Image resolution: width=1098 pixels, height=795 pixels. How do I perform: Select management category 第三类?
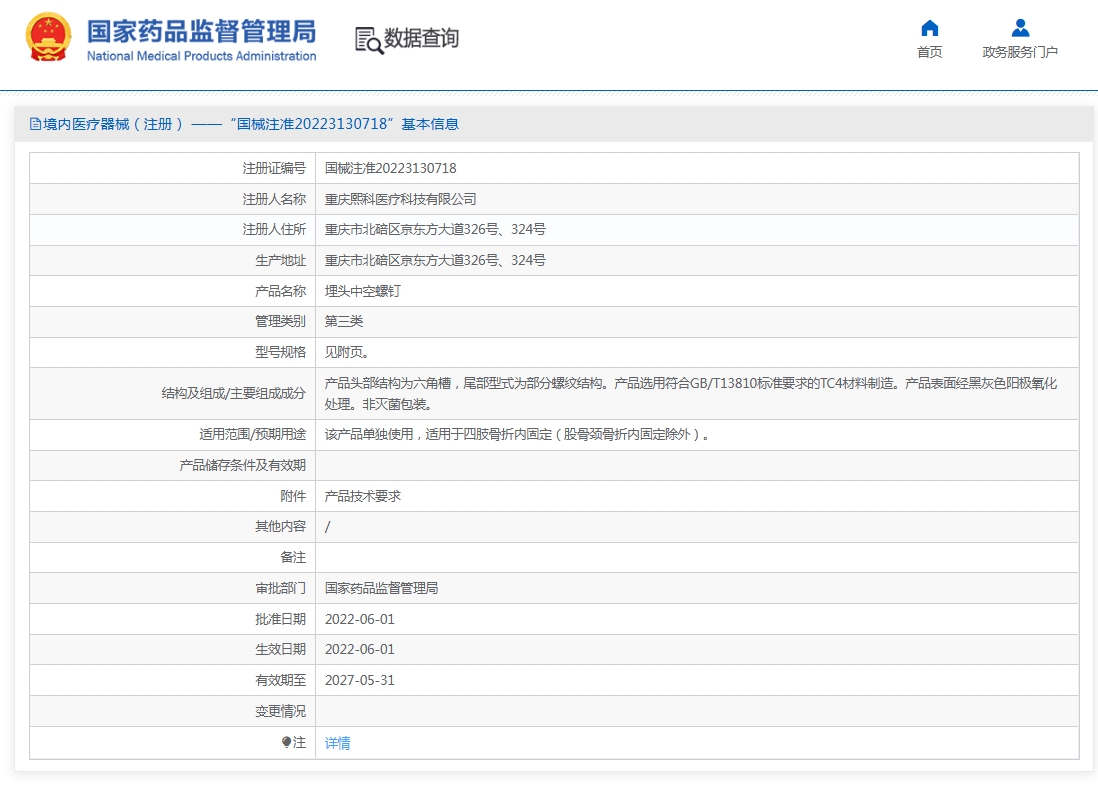(344, 321)
